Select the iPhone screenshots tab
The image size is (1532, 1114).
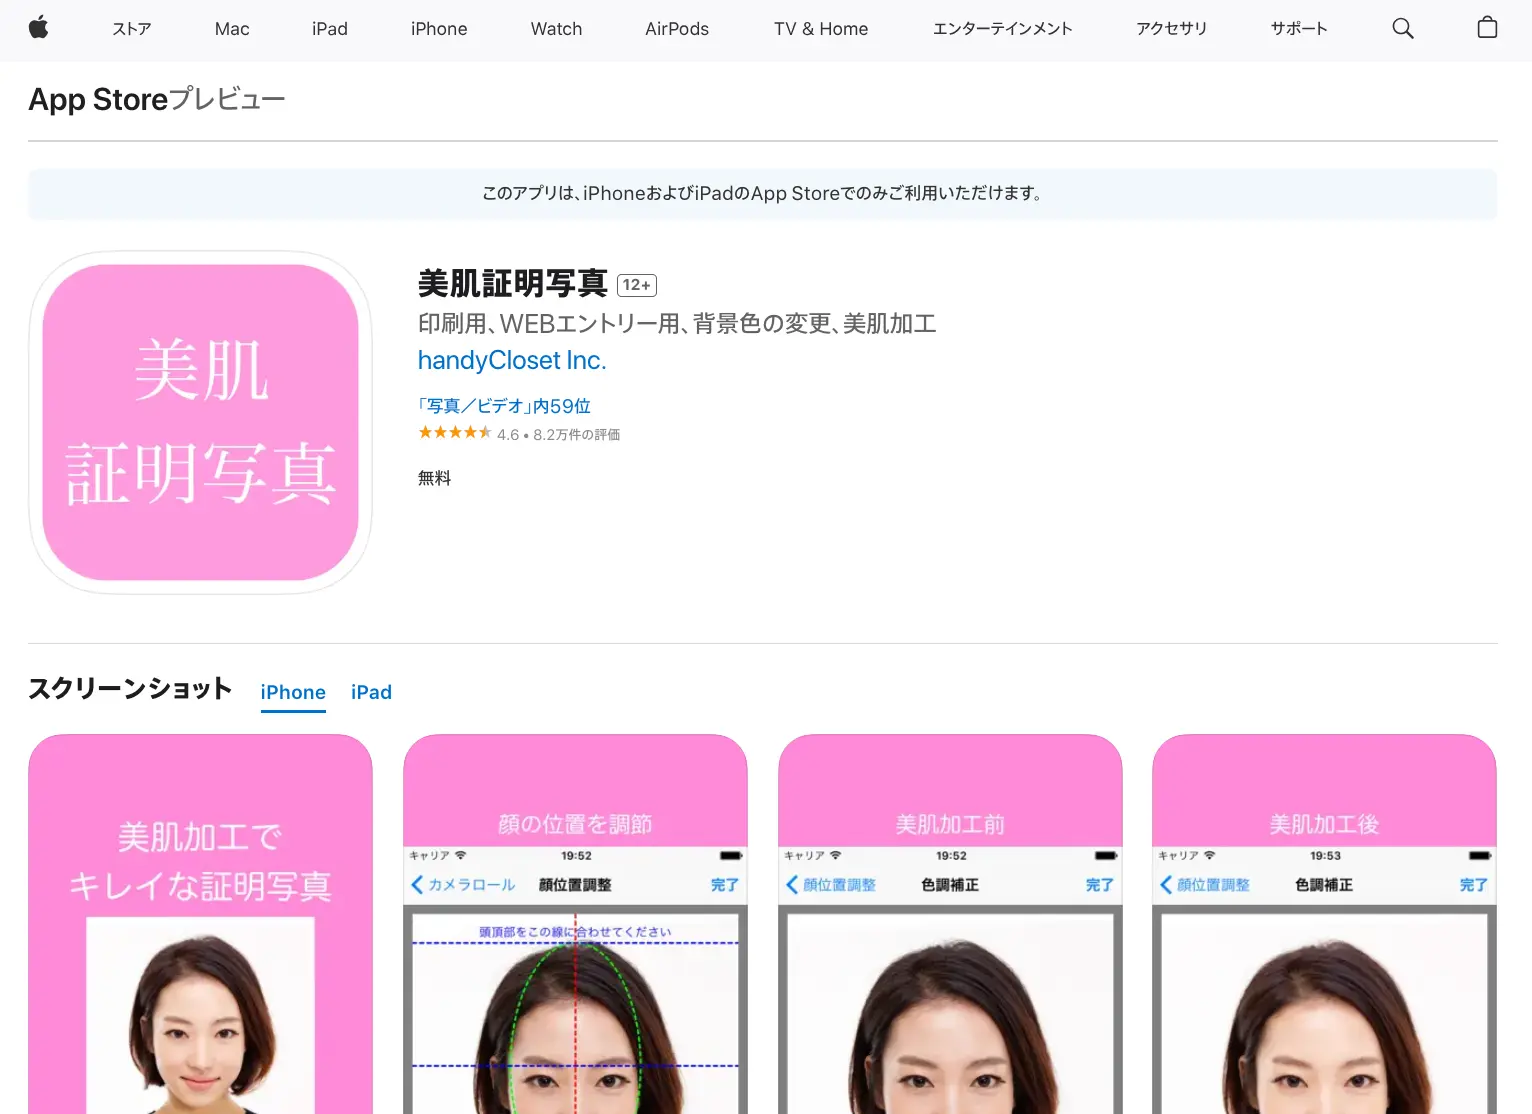click(293, 692)
